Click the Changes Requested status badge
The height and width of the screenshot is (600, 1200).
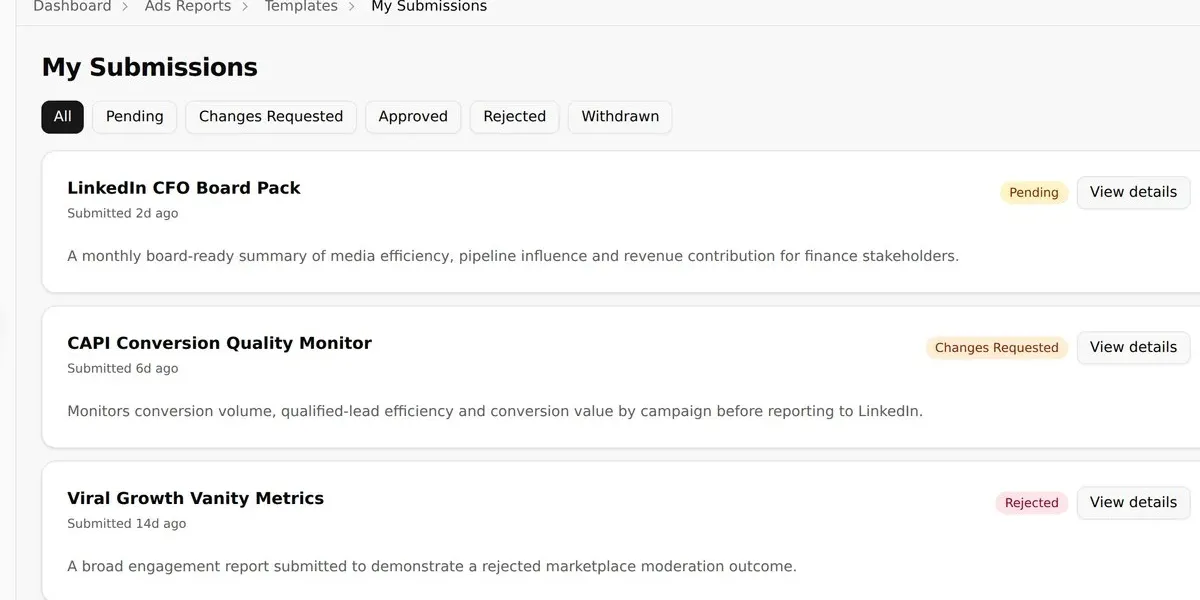[x=997, y=348]
